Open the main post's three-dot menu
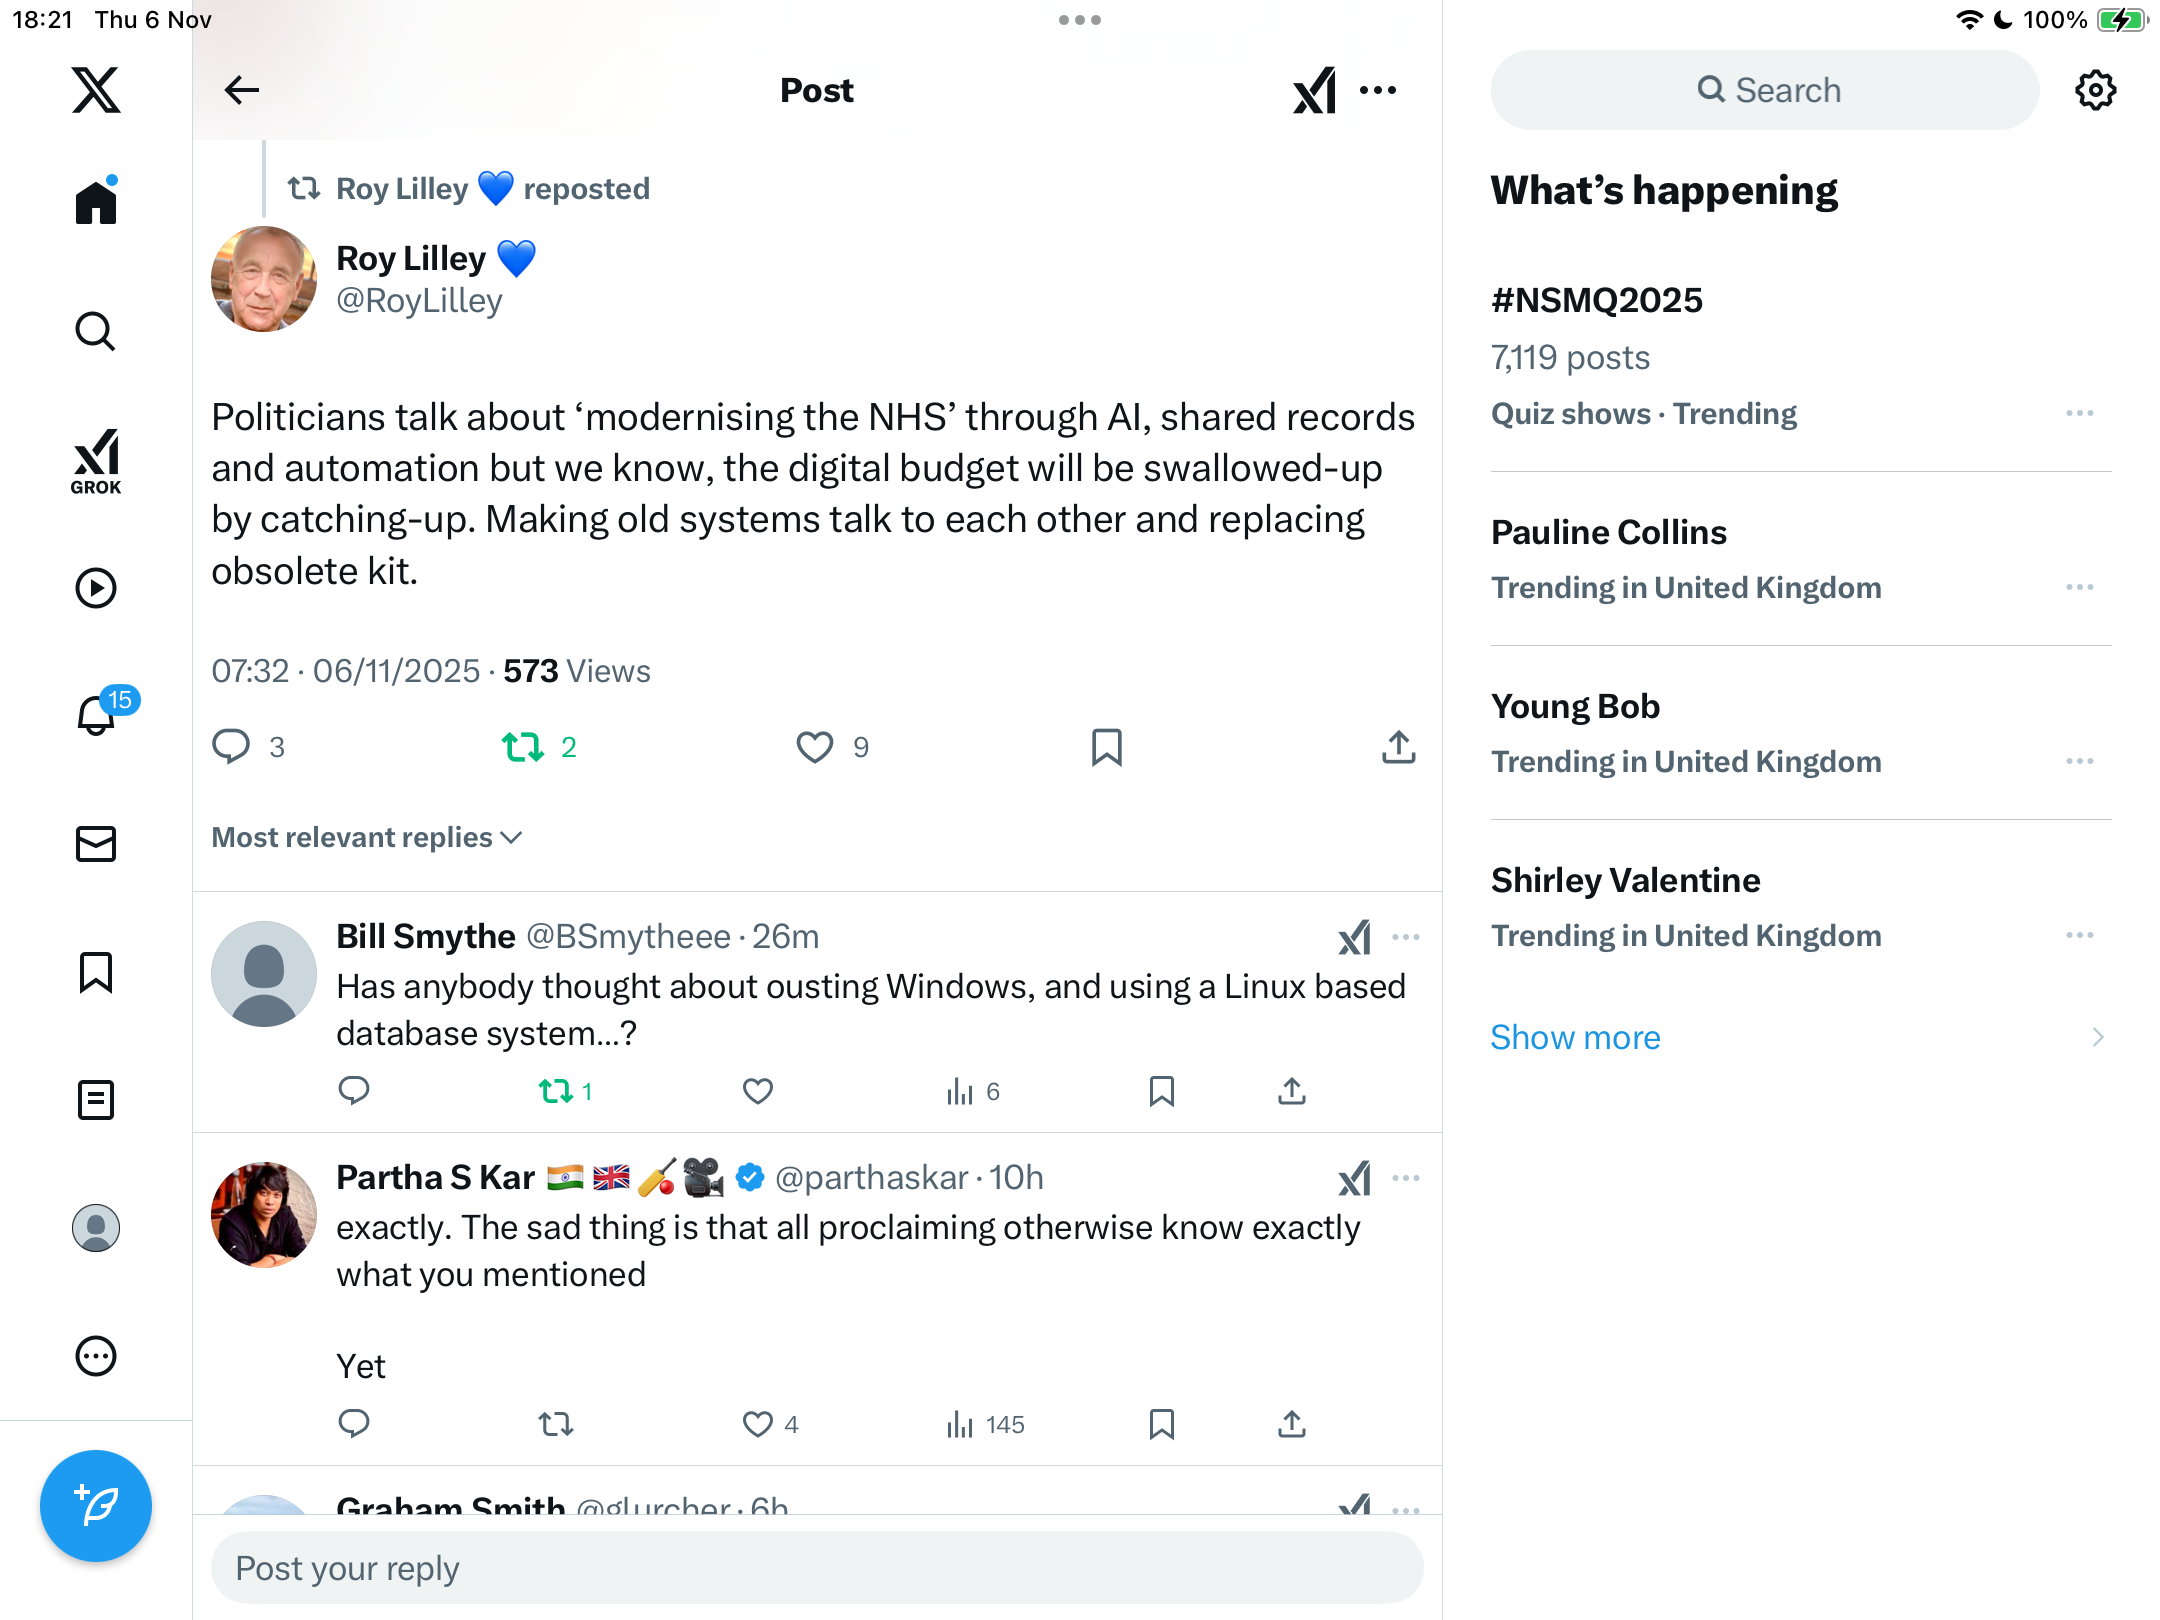 coord(1378,90)
